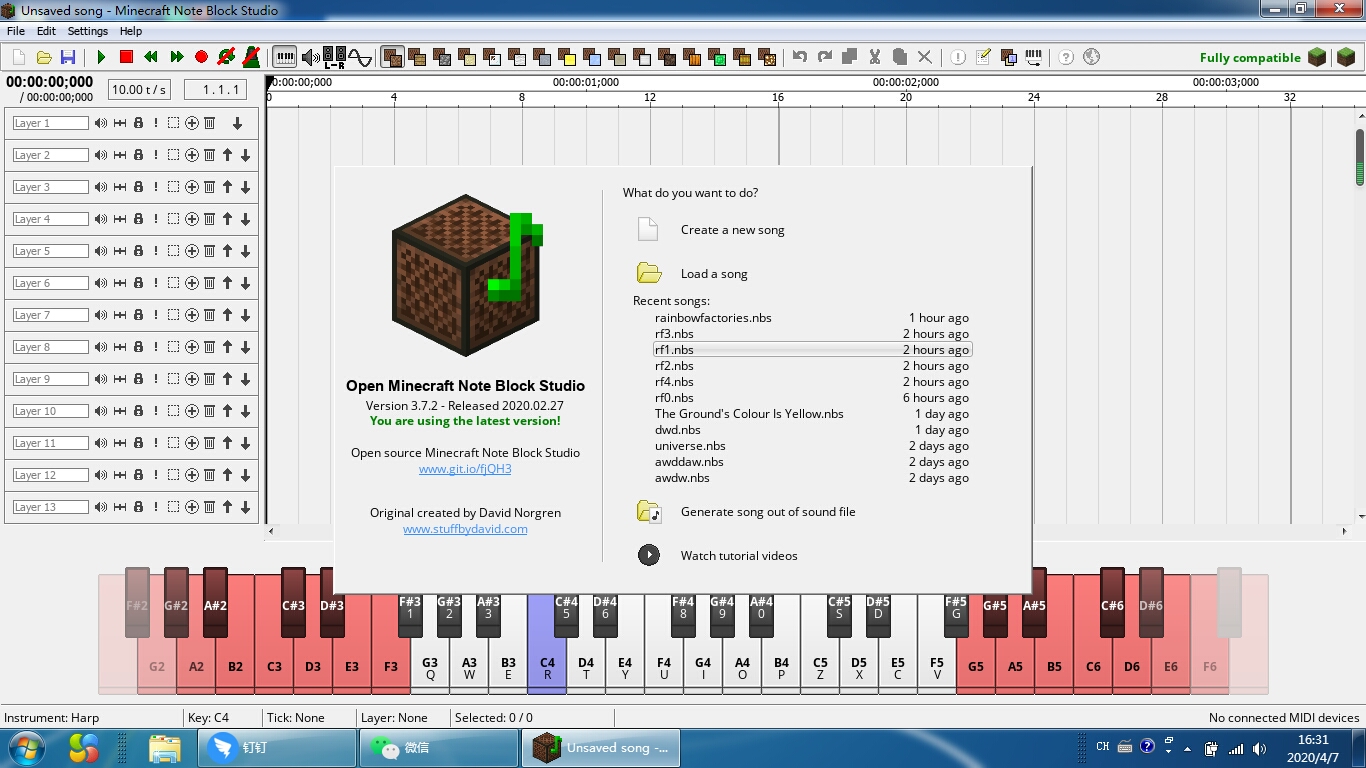Click the 10.00 t/s tempo box

coord(139,90)
